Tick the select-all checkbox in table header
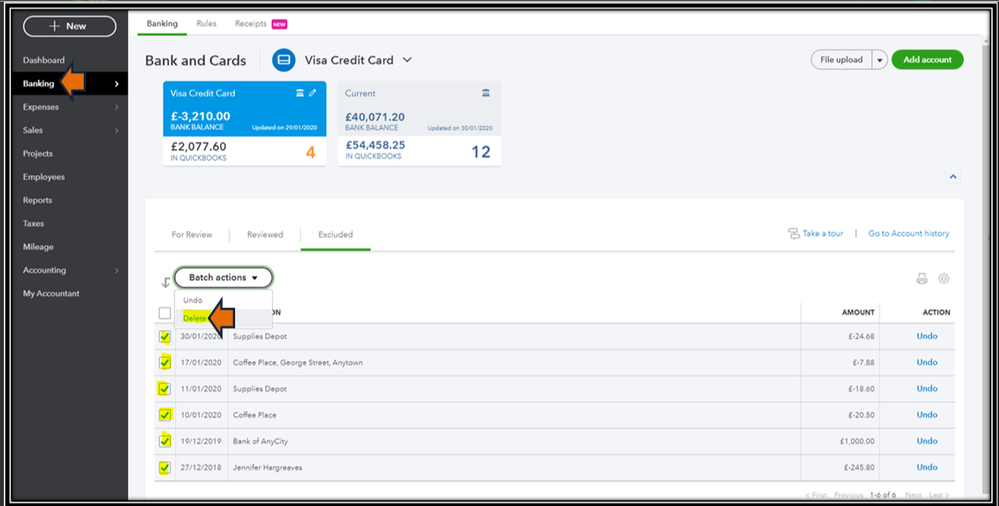This screenshot has height=506, width=999. tap(164, 313)
